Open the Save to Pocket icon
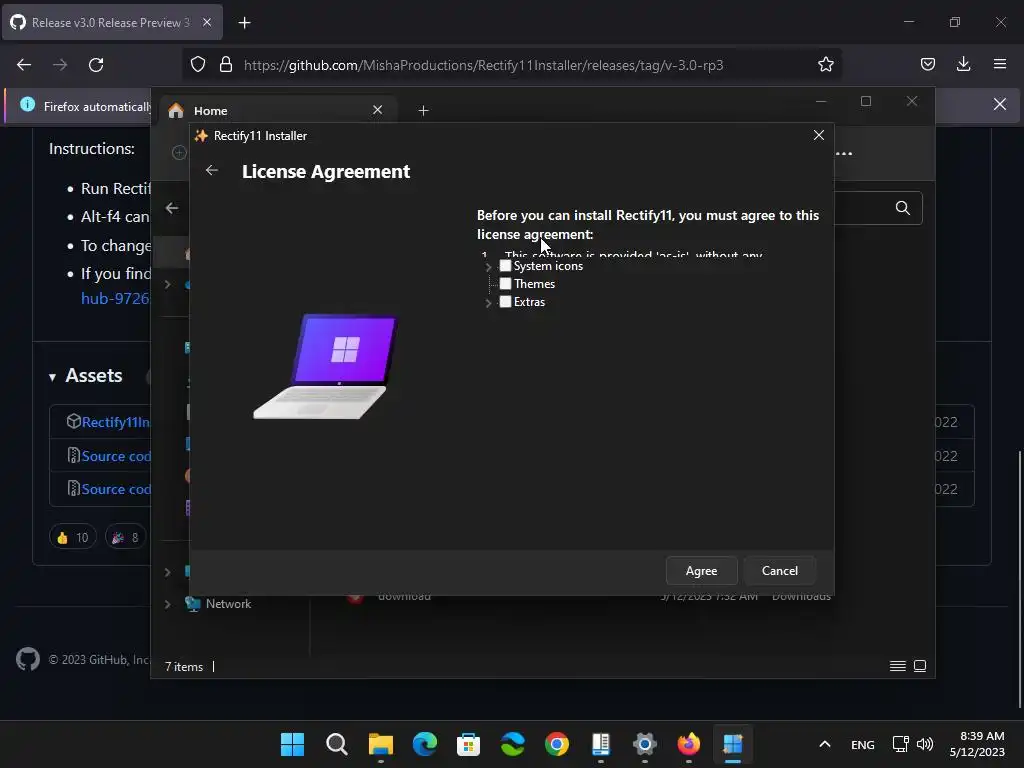The width and height of the screenshot is (1024, 768). click(927, 64)
